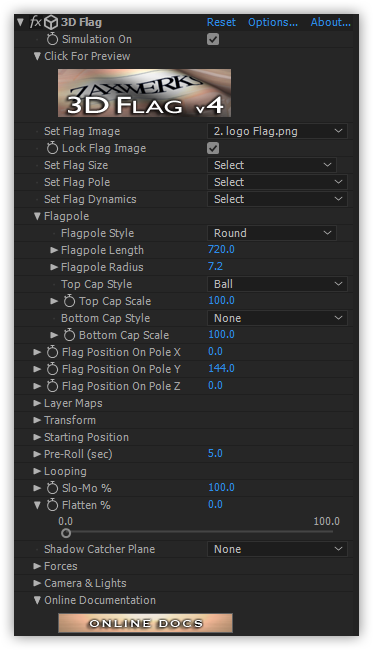Collapse the Flatten % property
This screenshot has width=373, height=650.
tap(37, 505)
